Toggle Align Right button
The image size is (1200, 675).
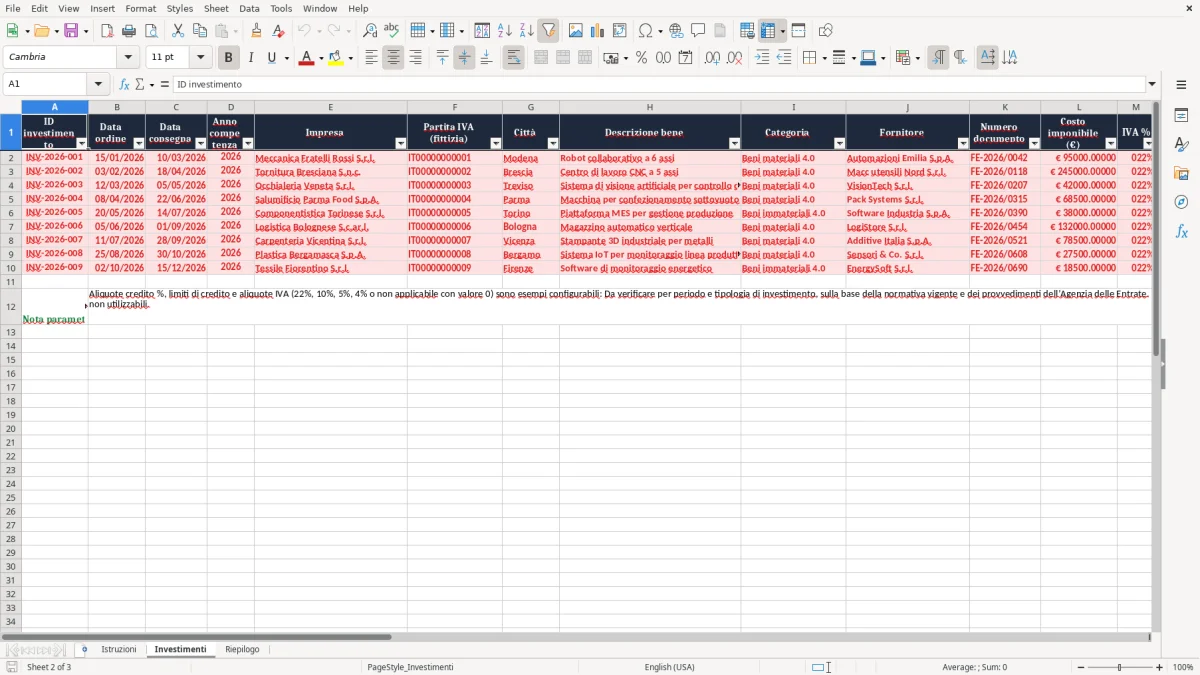click(x=416, y=58)
